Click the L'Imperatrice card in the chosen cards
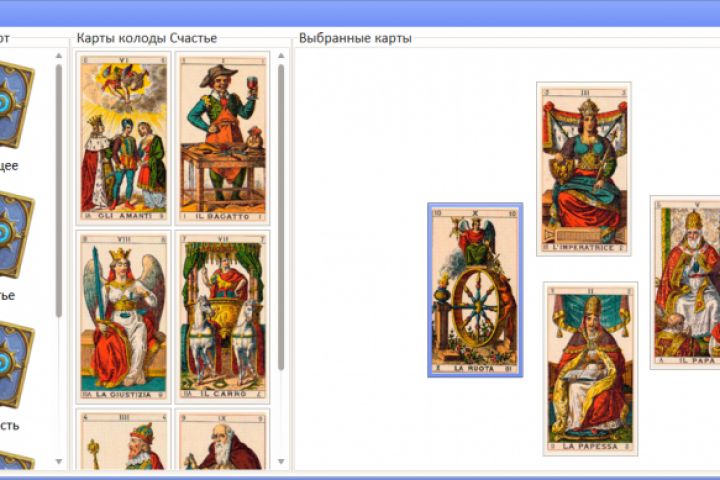This screenshot has width=720, height=480. [x=584, y=169]
